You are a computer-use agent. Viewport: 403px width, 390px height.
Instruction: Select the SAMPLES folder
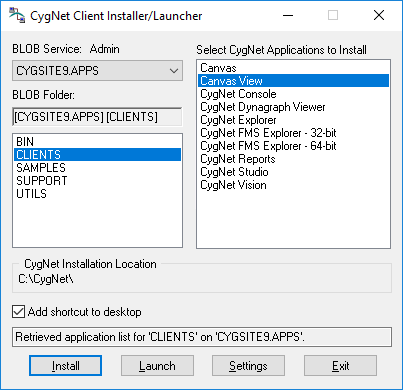[x=97, y=168]
